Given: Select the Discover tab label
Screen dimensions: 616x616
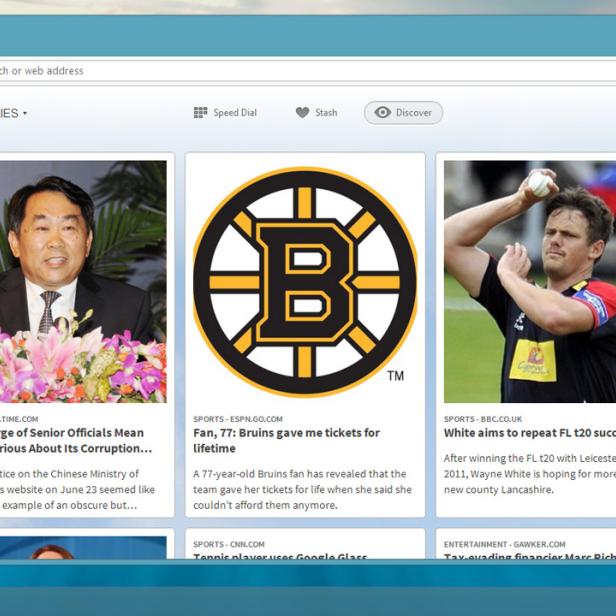Looking at the screenshot, I should coord(414,113).
